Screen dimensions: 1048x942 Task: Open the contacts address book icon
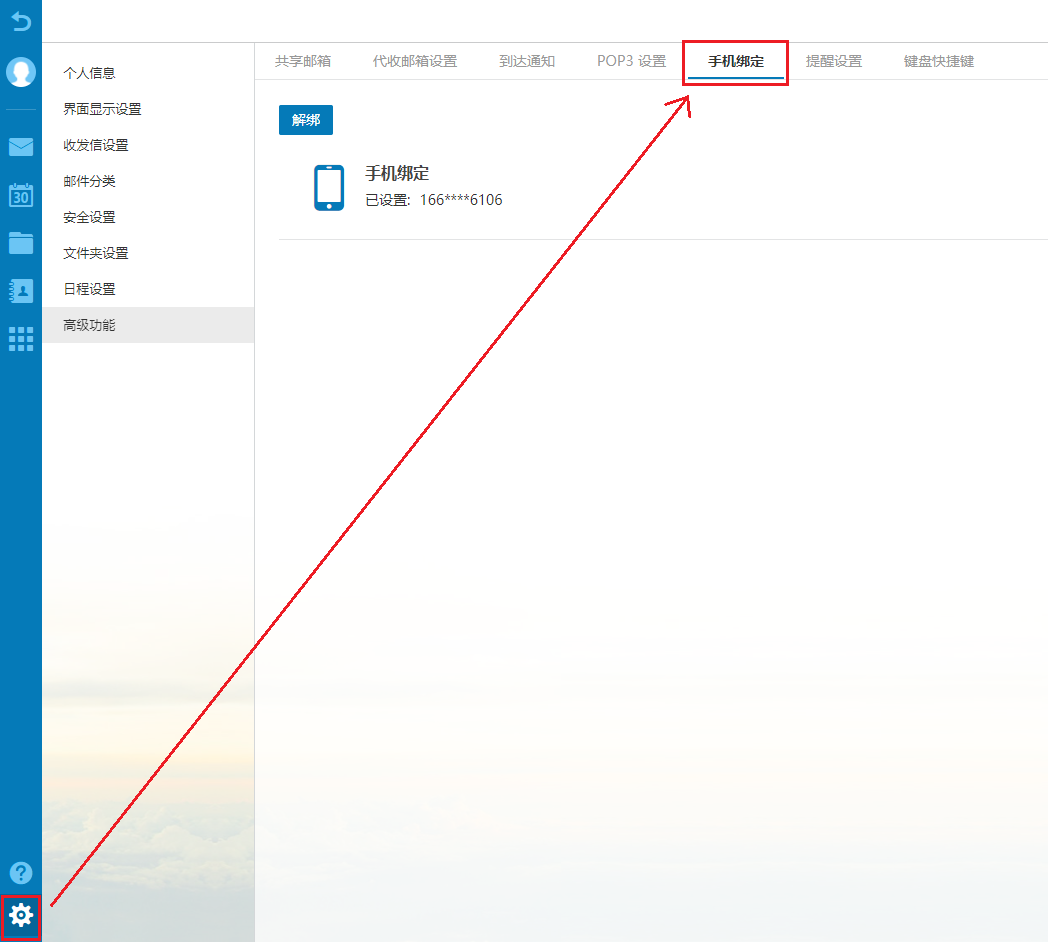21,290
